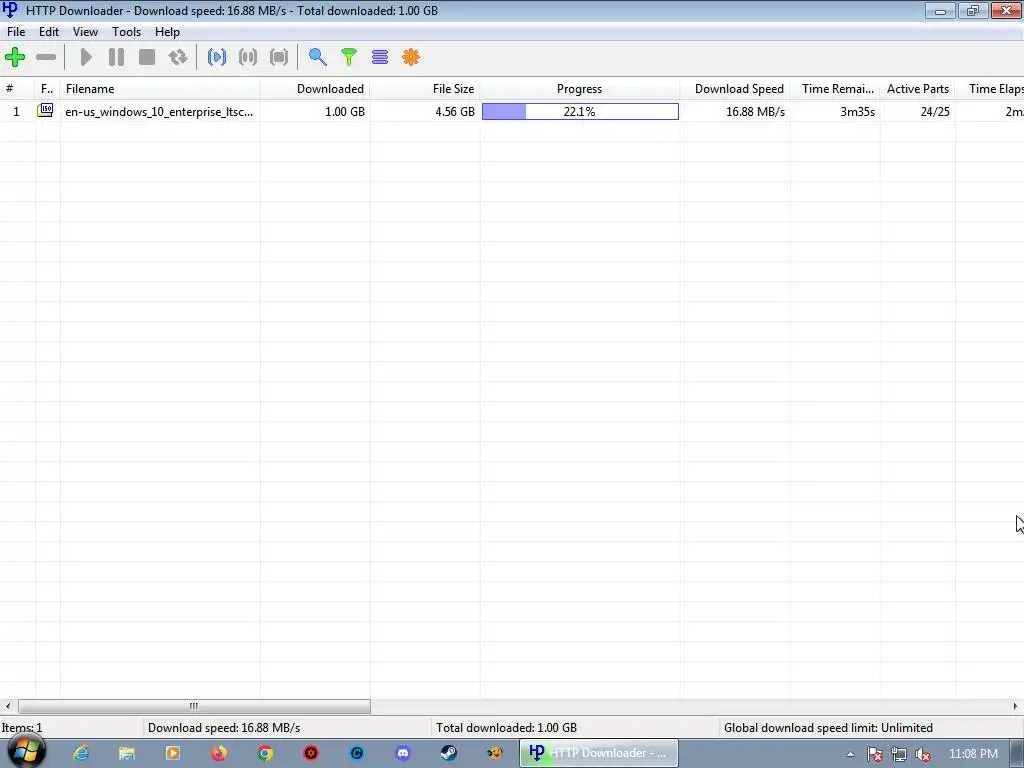Sort by the Filename column header
The image size is (1024, 768).
click(x=160, y=89)
